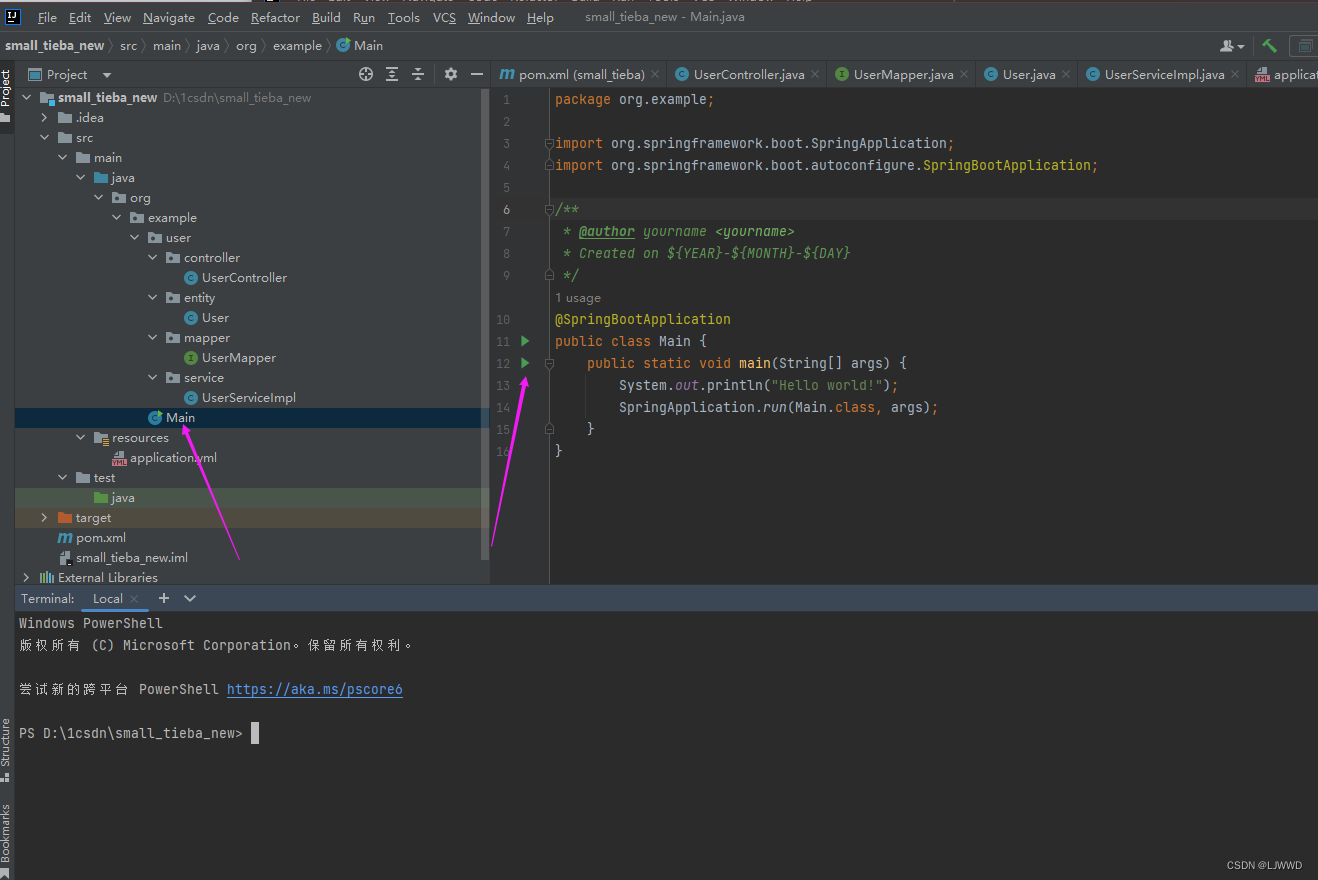This screenshot has width=1318, height=880.
Task: Open the File menu
Action: tap(47, 18)
